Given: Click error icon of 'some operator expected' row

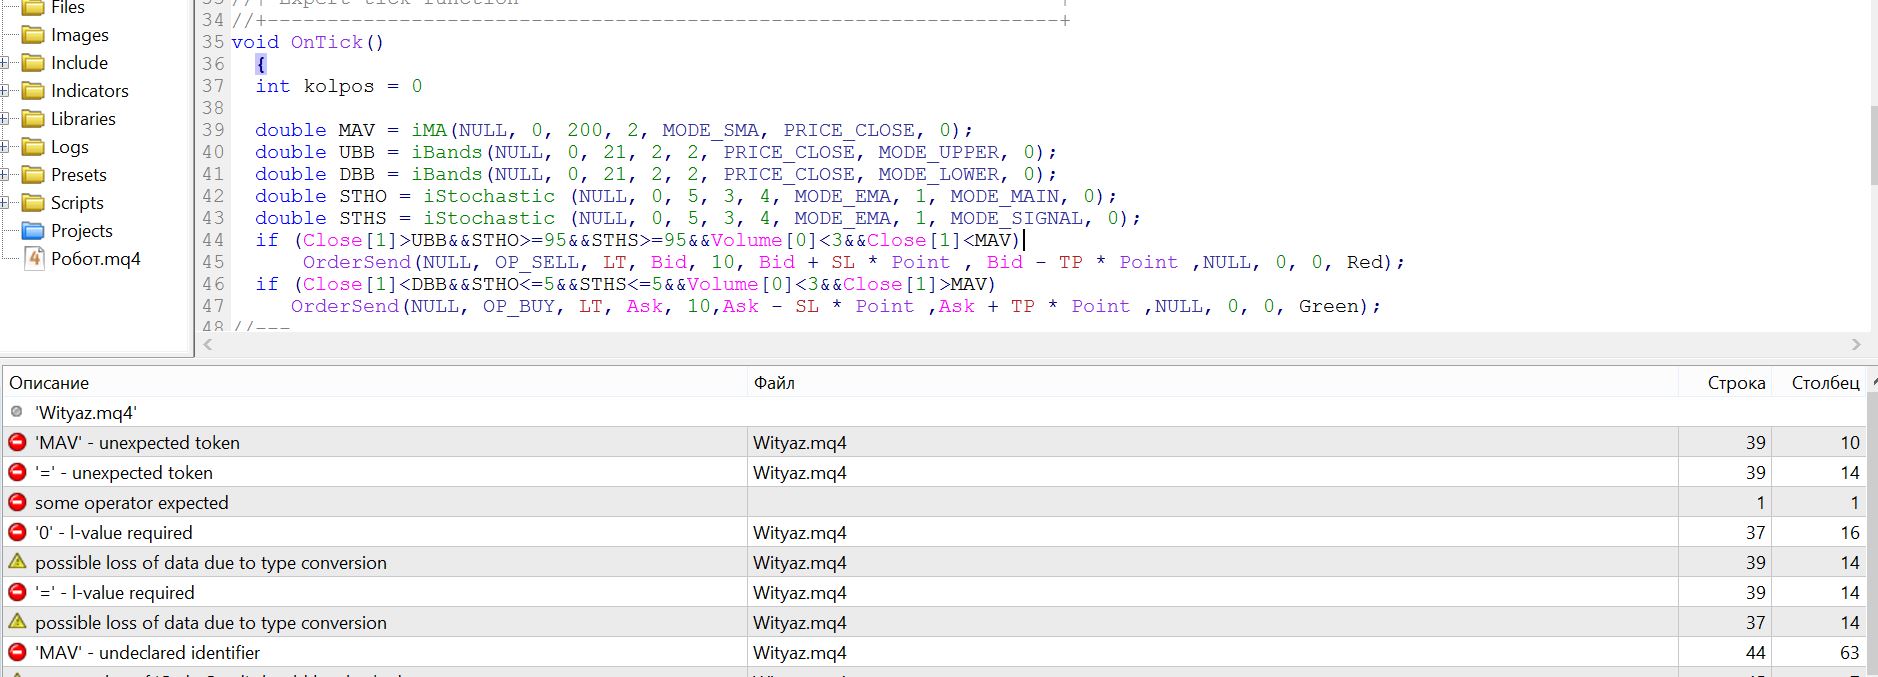Looking at the screenshot, I should (x=17, y=501).
